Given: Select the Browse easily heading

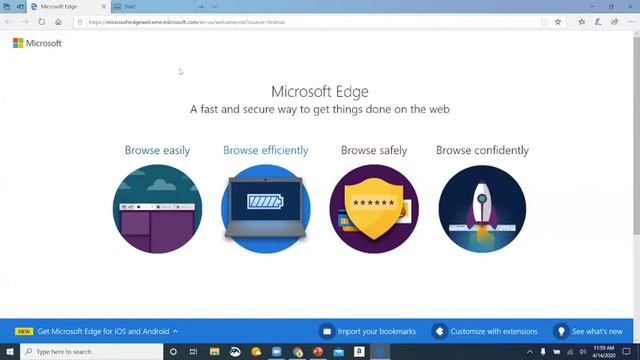Looking at the screenshot, I should pyautogui.click(x=158, y=150).
